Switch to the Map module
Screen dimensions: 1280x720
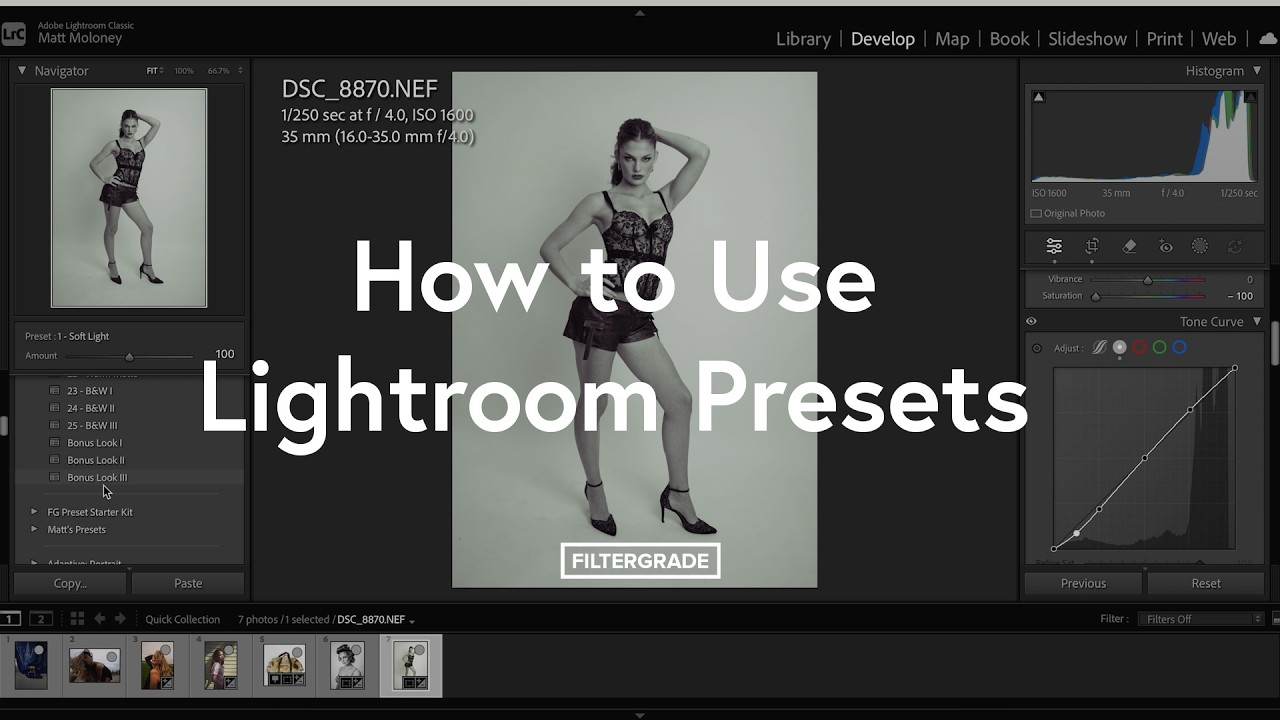[952, 39]
